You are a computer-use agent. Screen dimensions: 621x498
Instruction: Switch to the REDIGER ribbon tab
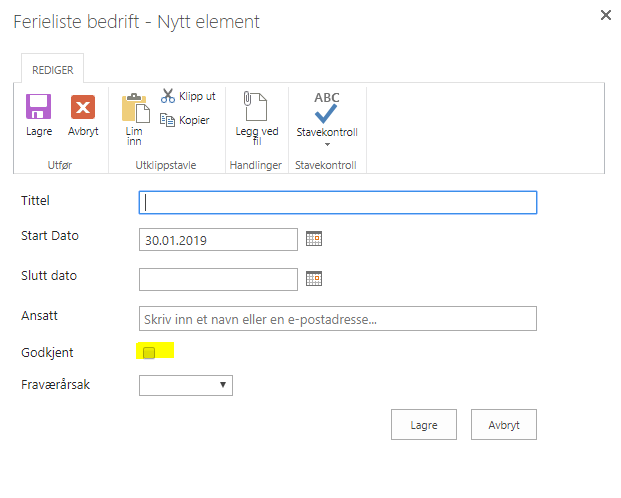pyautogui.click(x=52, y=69)
